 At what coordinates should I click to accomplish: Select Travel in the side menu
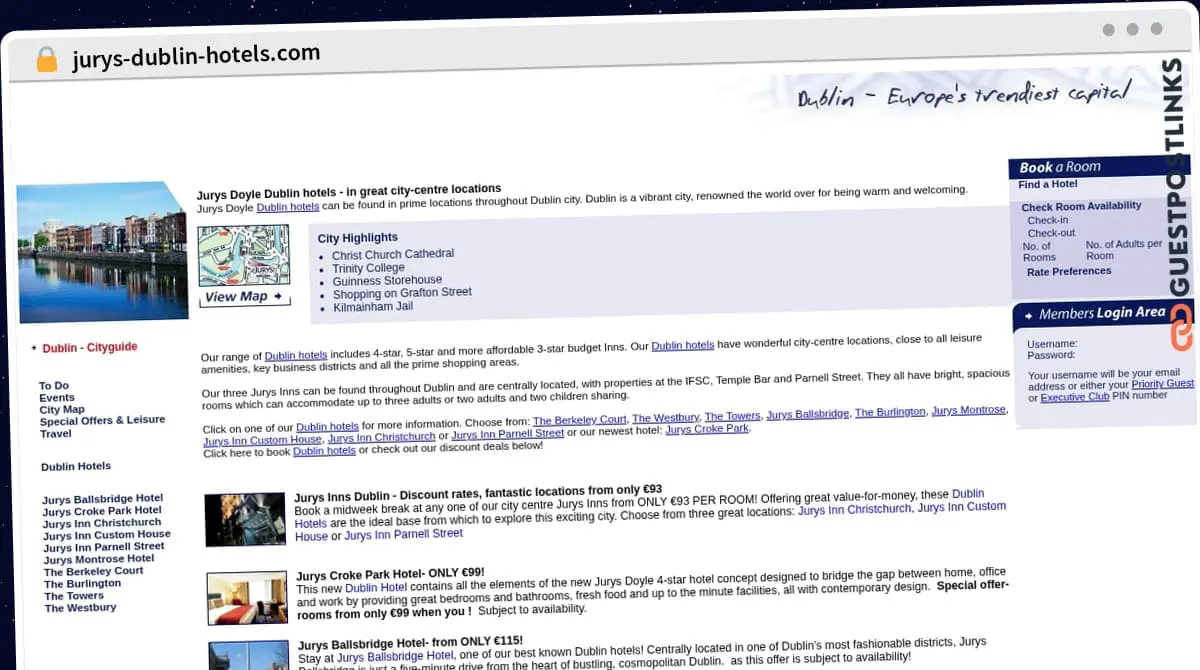pyautogui.click(x=56, y=433)
